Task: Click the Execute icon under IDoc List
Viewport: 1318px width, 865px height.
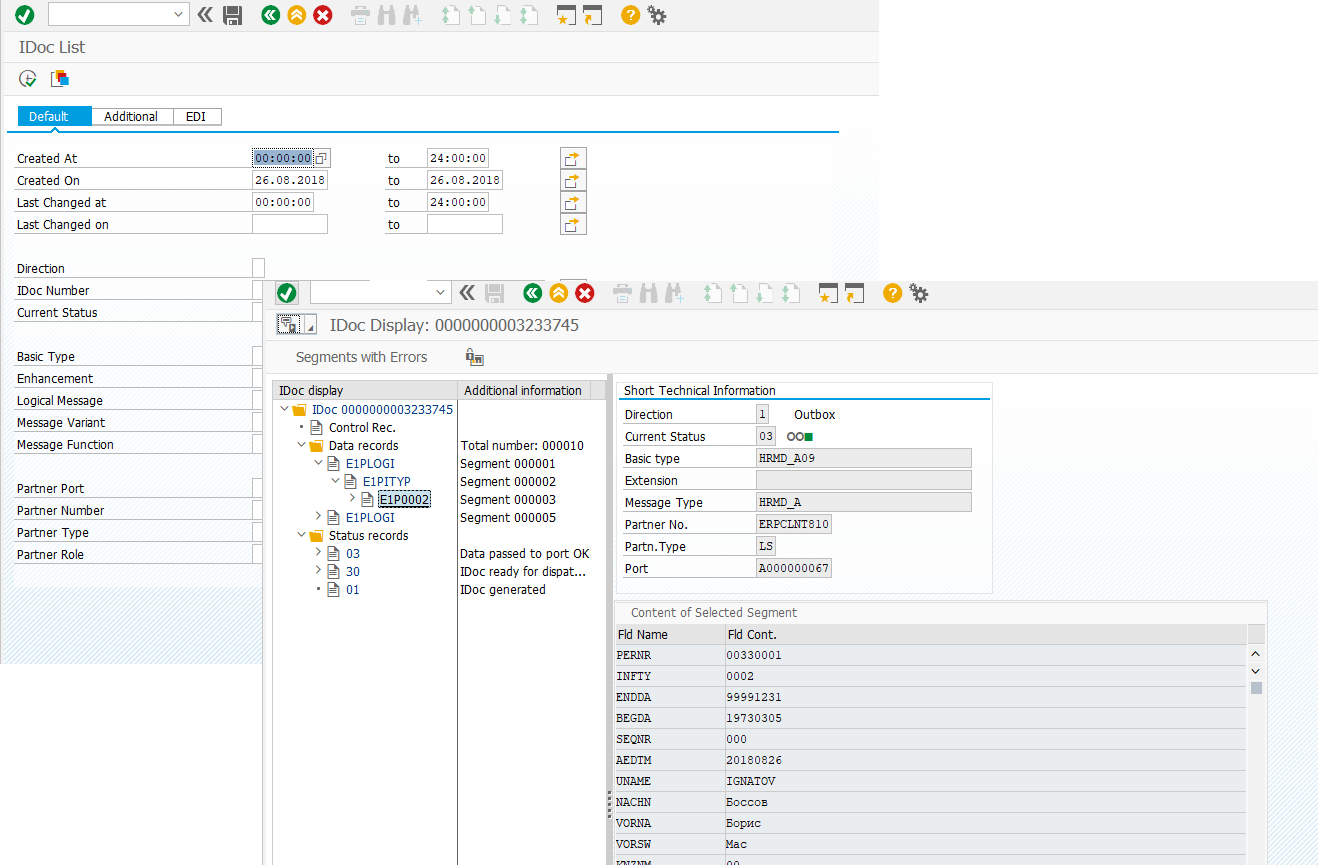Action: click(x=28, y=79)
